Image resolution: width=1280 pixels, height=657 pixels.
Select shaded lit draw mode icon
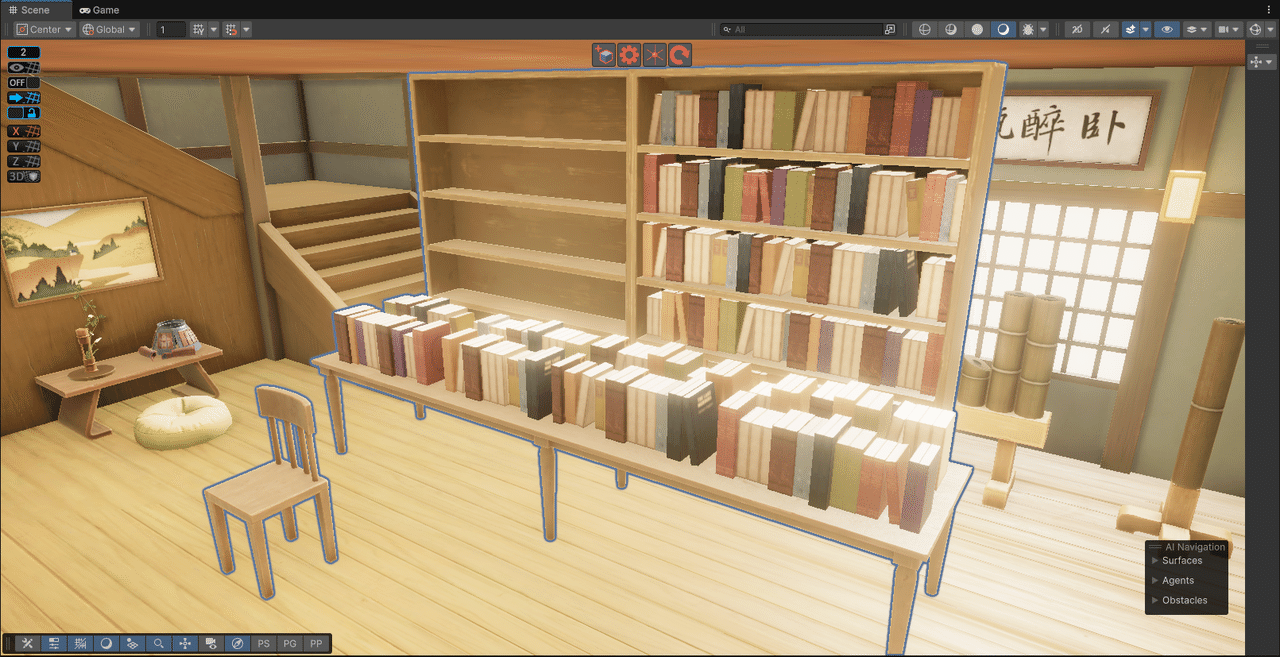pos(1004,30)
